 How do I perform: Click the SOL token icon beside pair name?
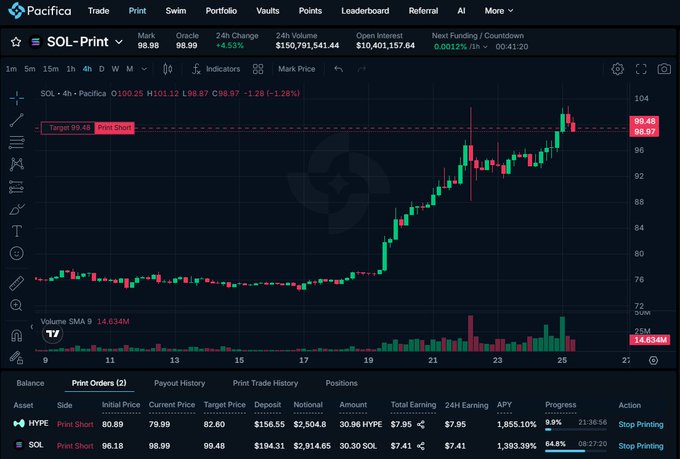36,42
